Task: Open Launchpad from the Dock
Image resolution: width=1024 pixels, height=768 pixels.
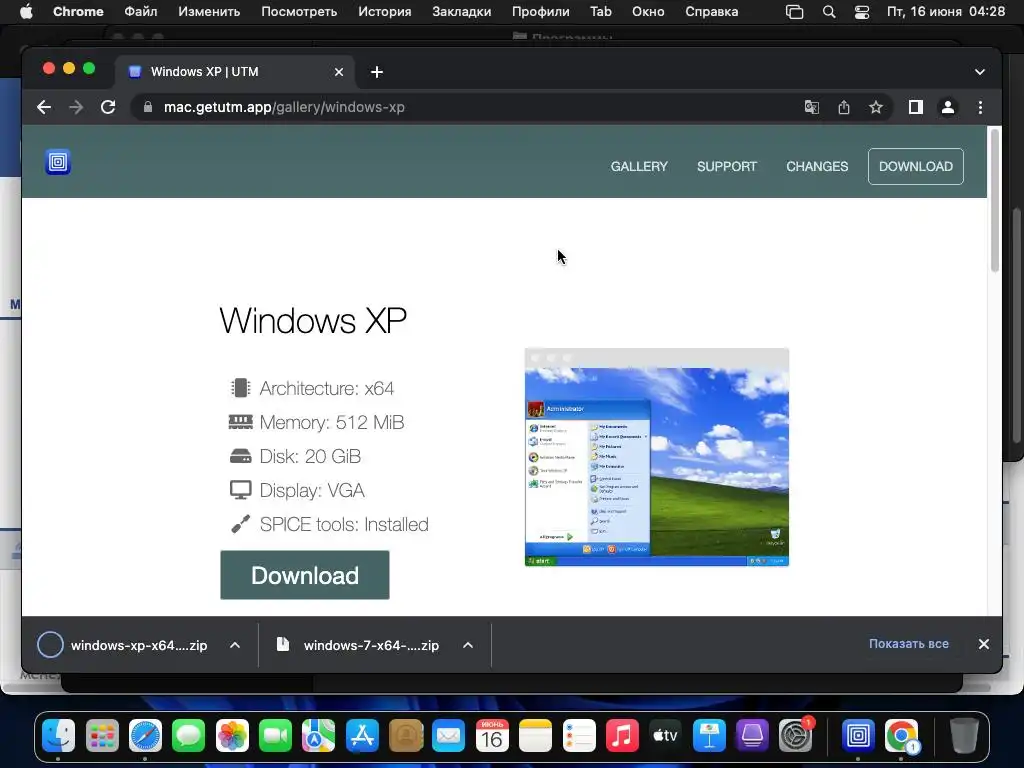Action: [102, 736]
